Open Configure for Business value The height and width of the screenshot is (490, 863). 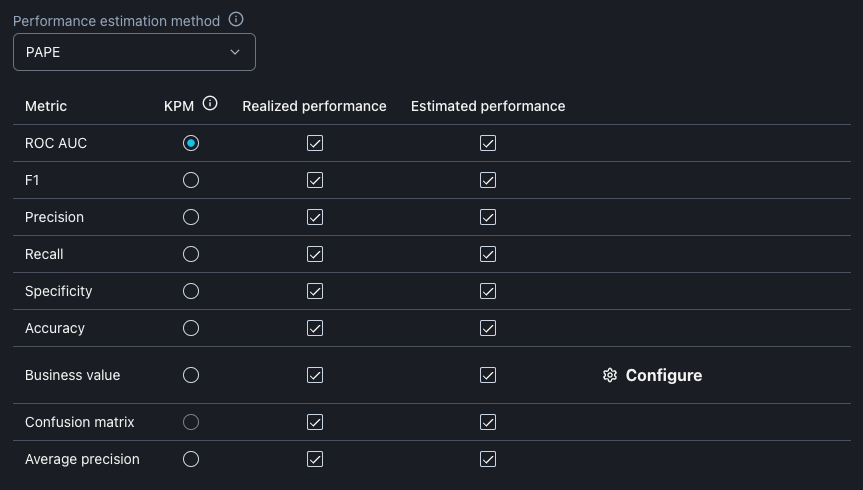coord(662,375)
